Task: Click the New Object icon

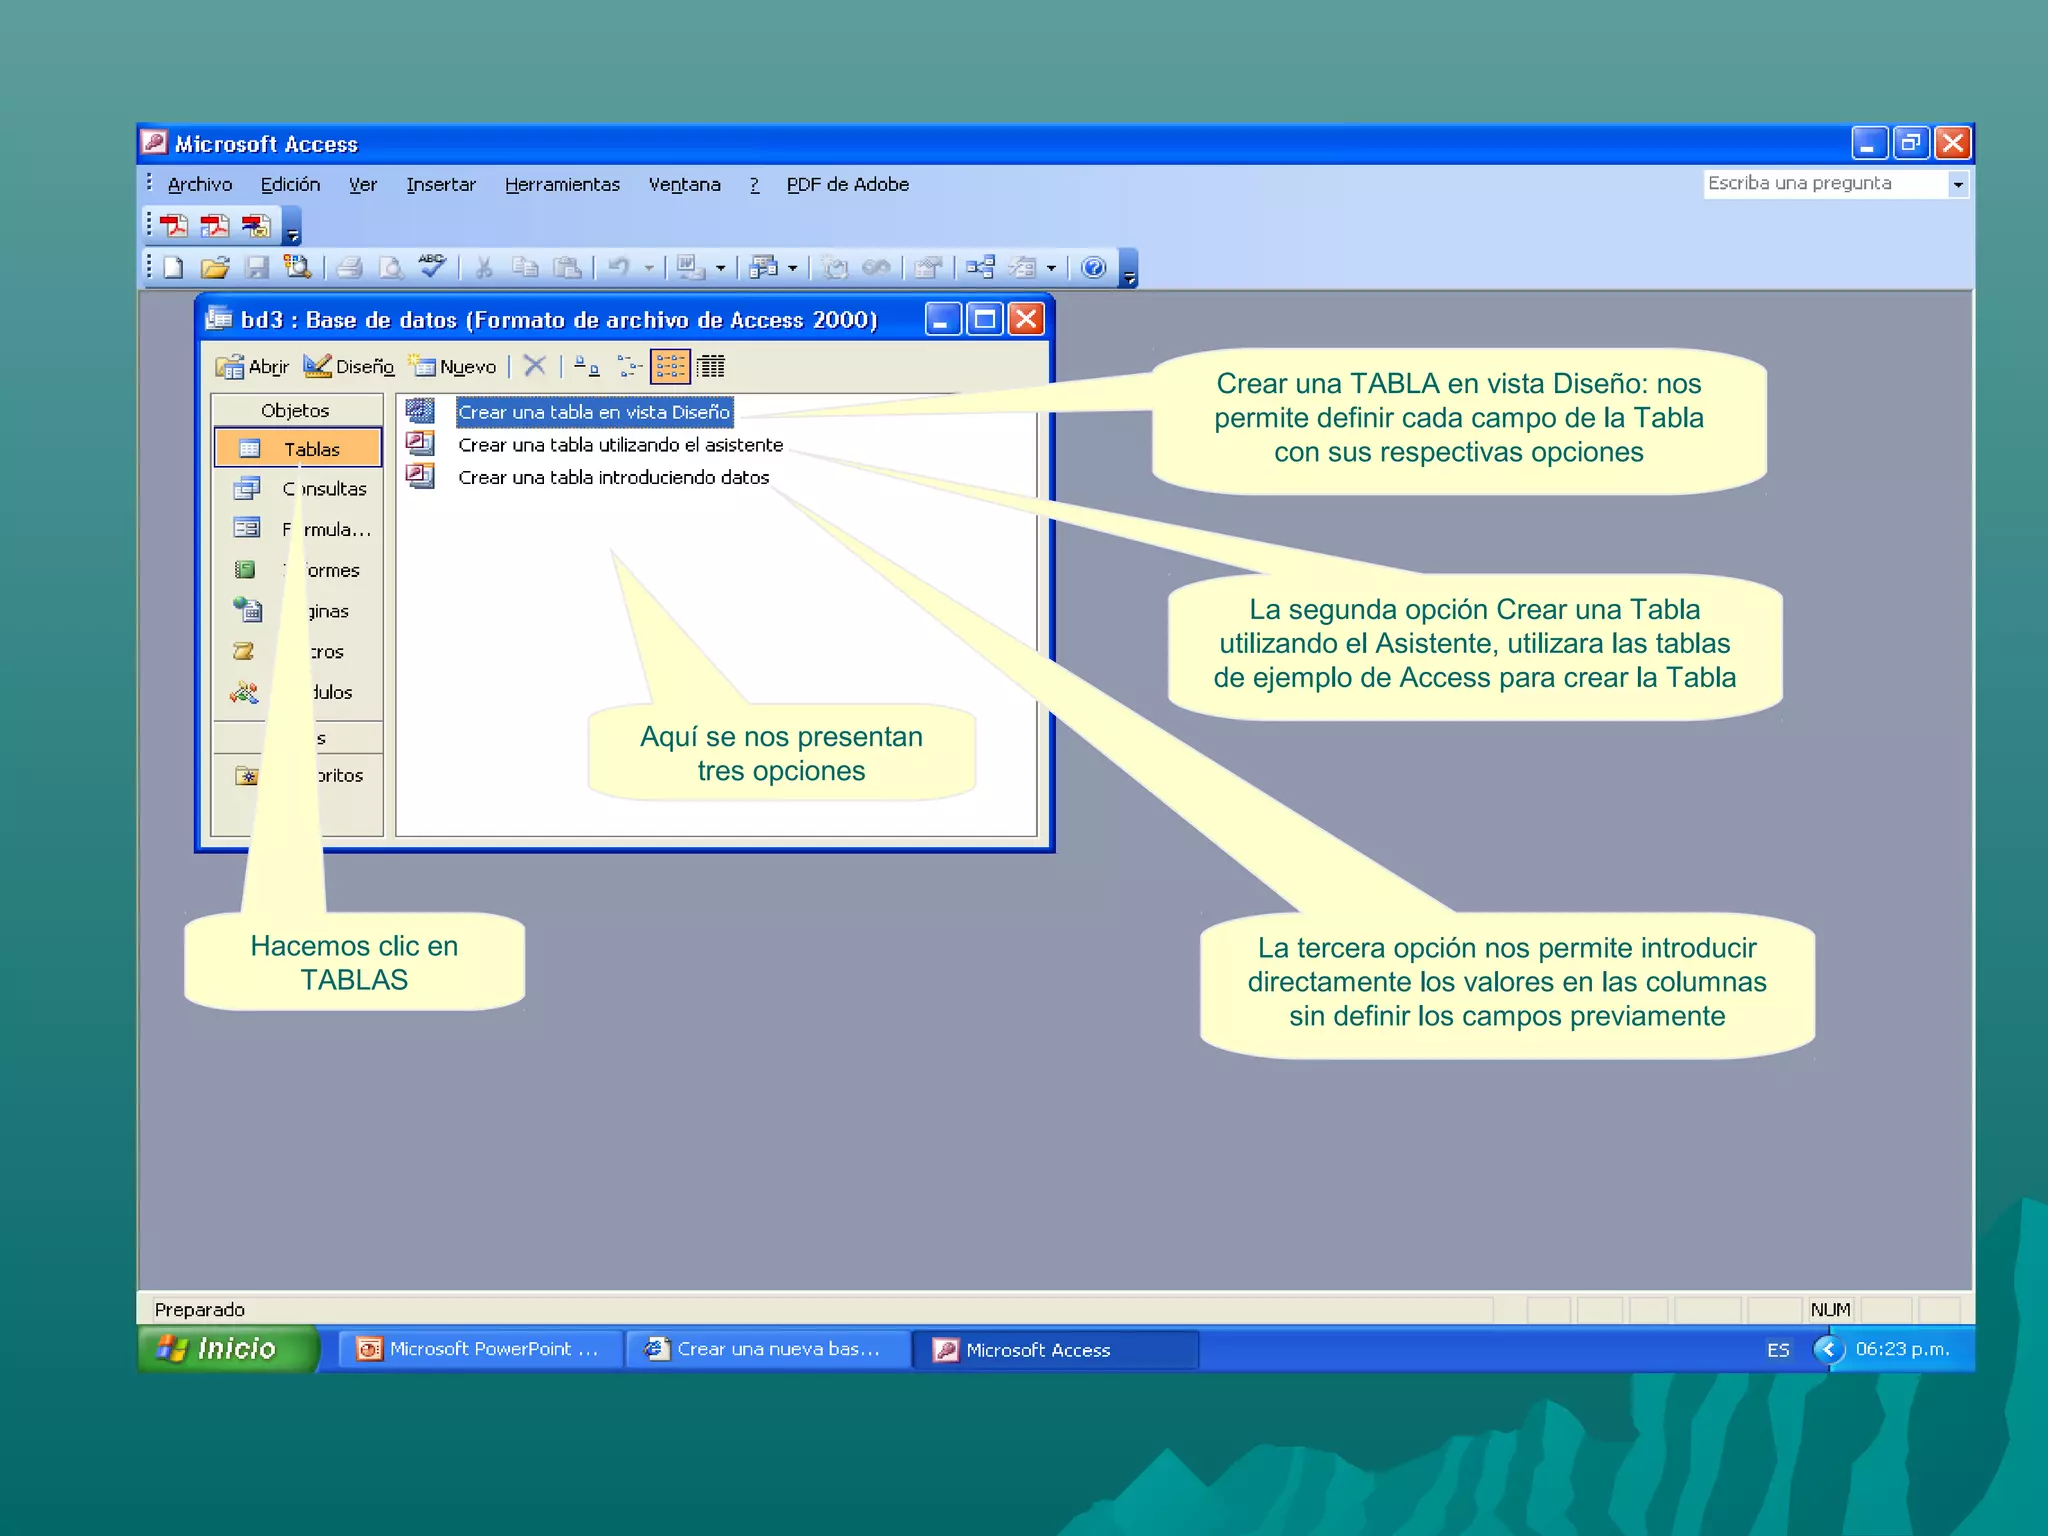Action: click(1022, 267)
